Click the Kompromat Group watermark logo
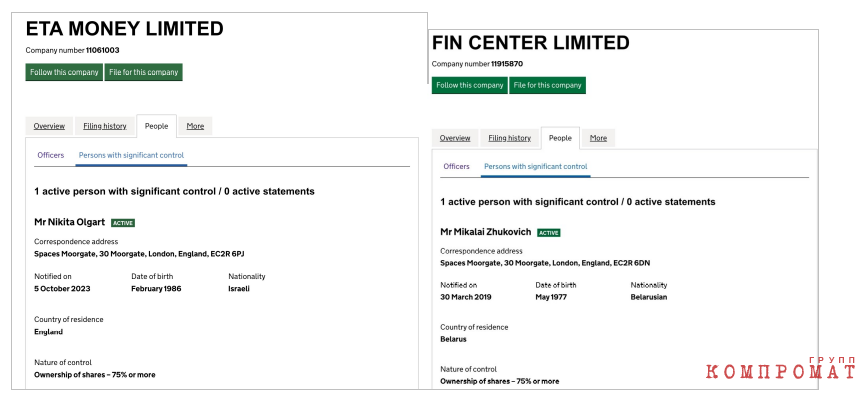The image size is (866, 399). [781, 368]
